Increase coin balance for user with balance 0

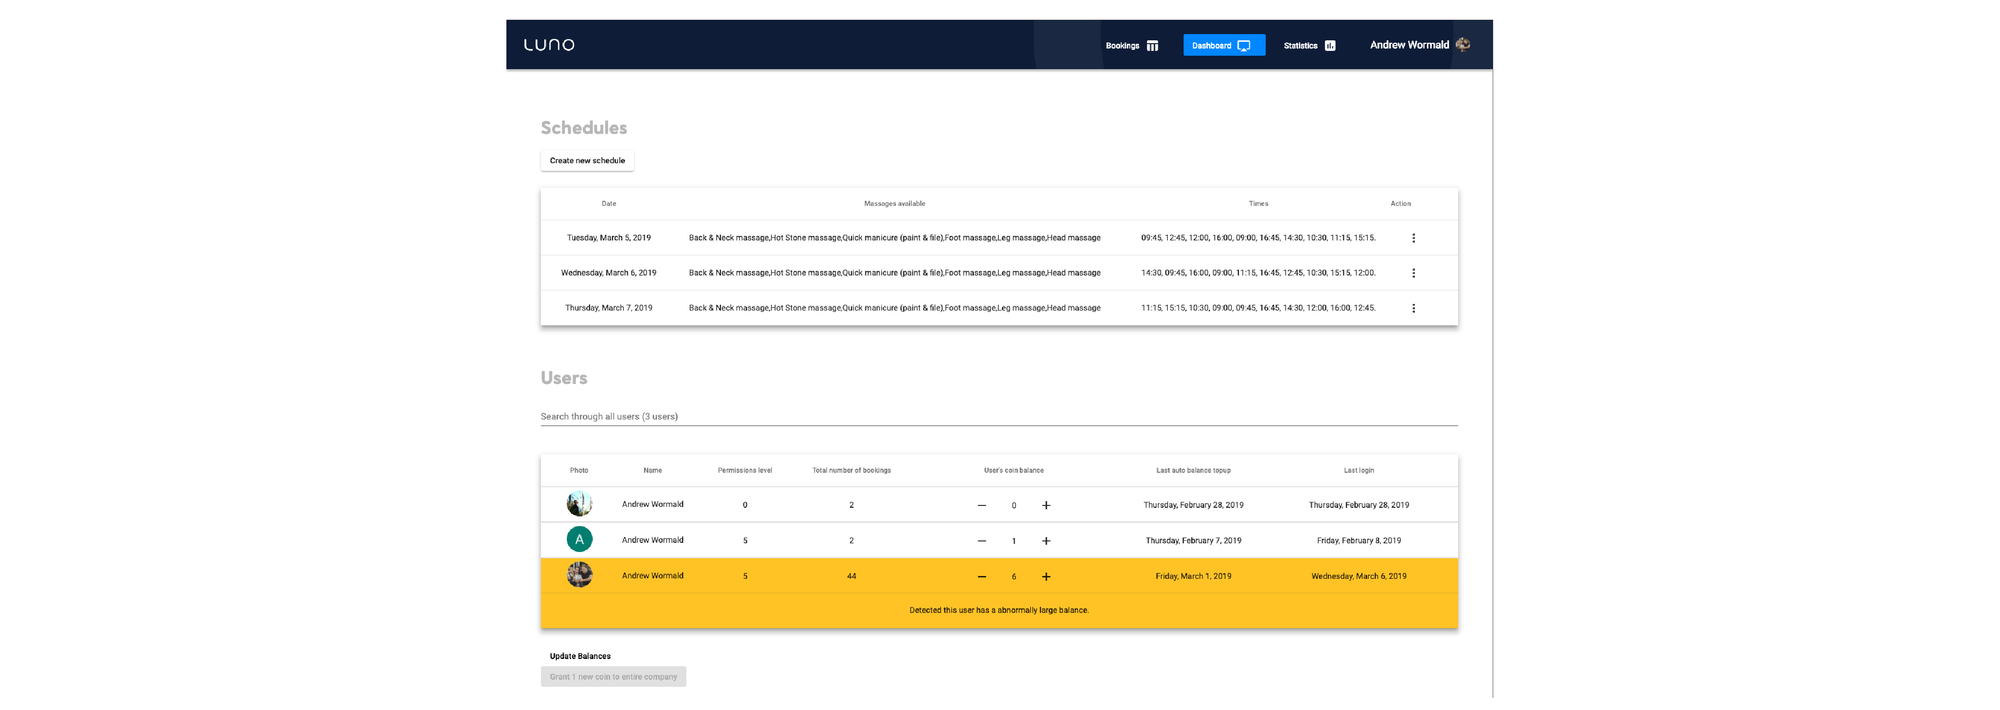coord(1046,505)
